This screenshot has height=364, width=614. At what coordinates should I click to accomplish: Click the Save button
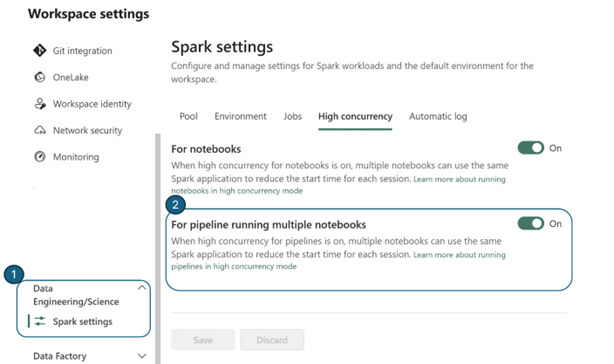(203, 340)
